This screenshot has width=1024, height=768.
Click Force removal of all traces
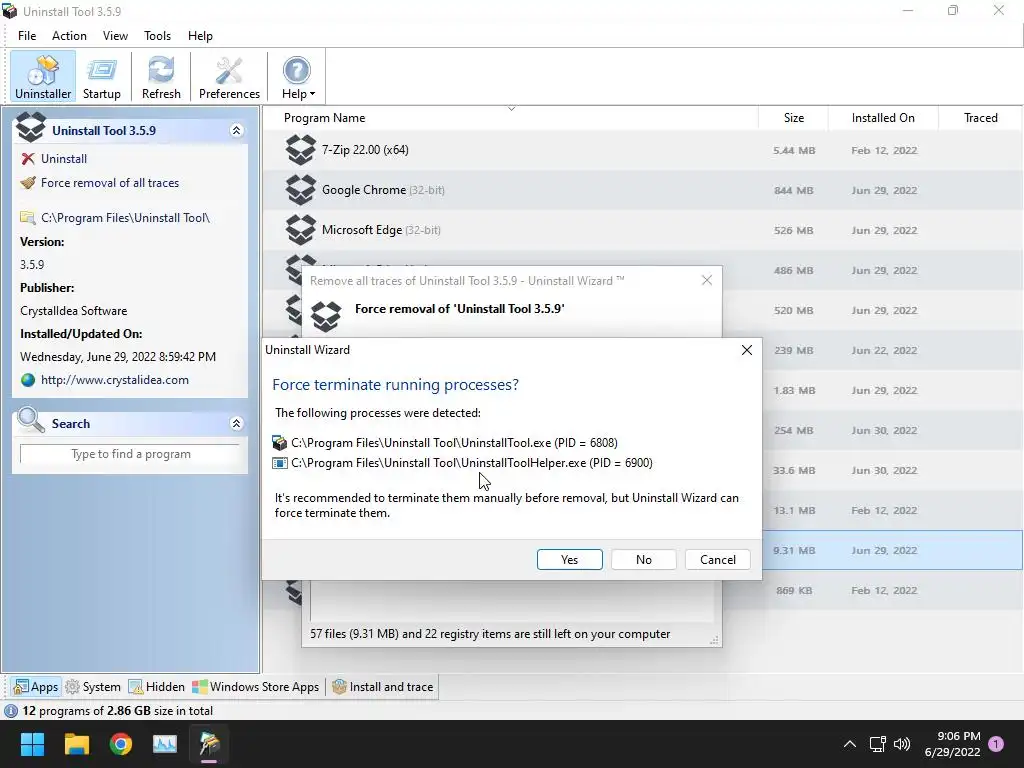pyautogui.click(x=110, y=183)
